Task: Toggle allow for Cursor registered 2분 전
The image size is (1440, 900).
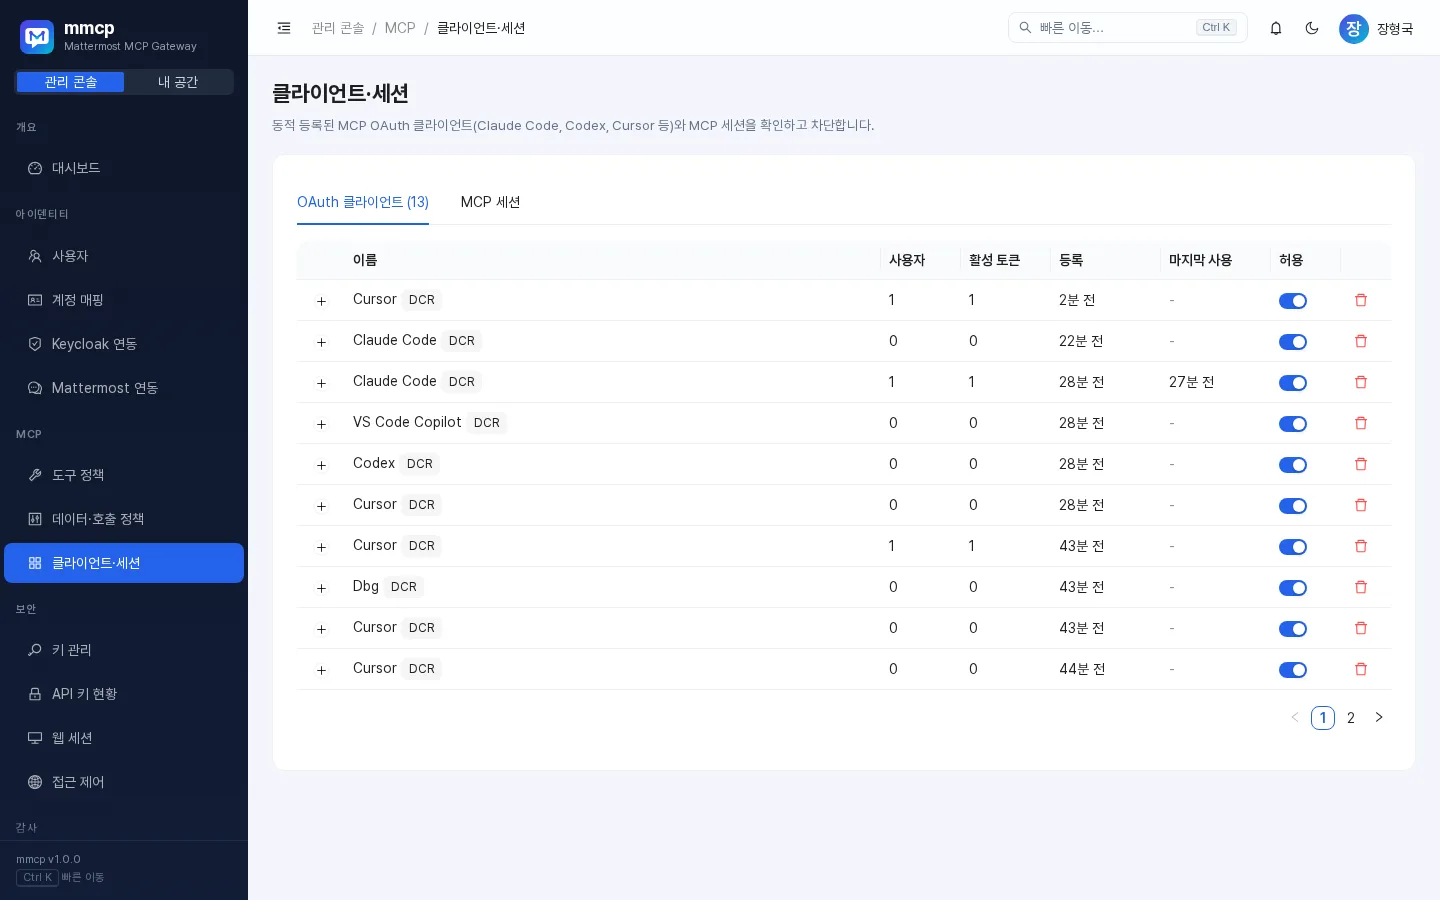Action: tap(1293, 301)
